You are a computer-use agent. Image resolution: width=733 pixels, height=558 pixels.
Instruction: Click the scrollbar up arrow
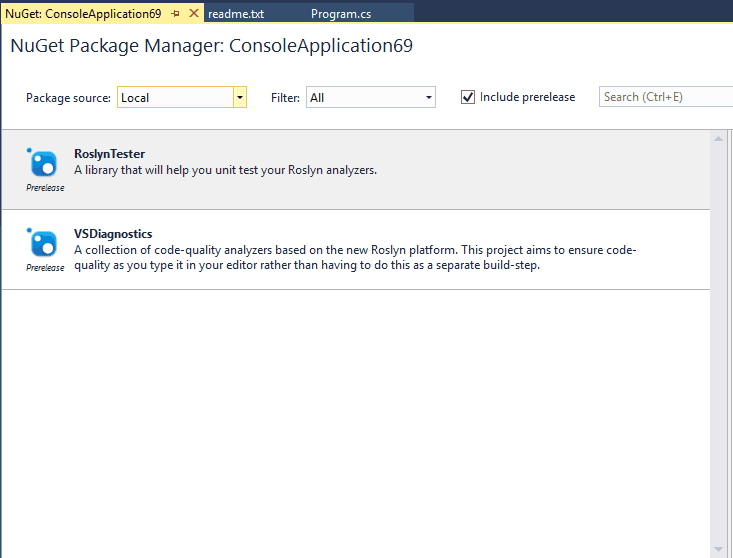pyautogui.click(x=719, y=138)
